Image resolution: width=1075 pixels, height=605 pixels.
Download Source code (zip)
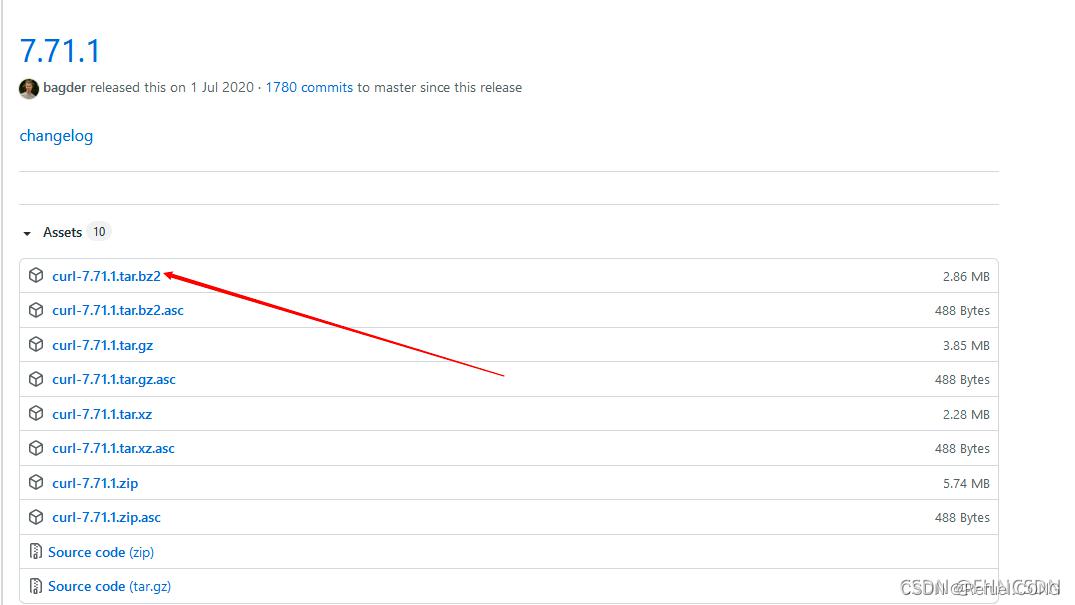point(101,552)
